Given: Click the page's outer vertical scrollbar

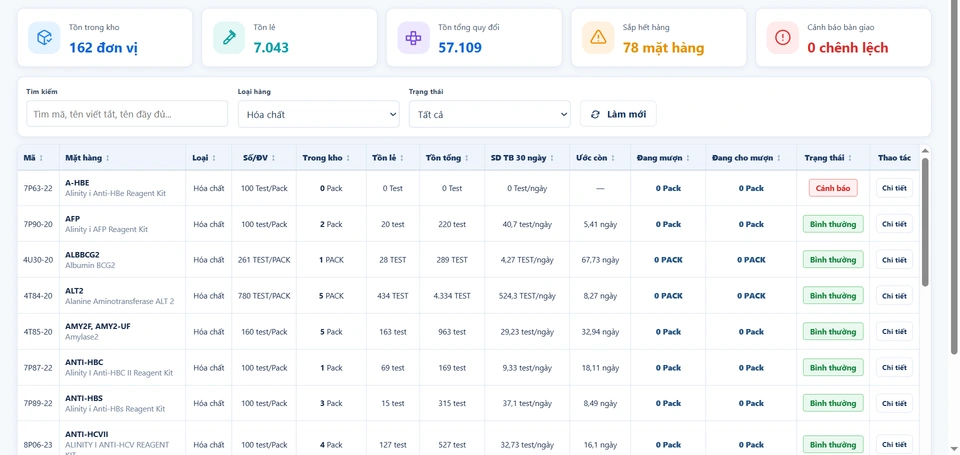Looking at the screenshot, I should [954, 178].
